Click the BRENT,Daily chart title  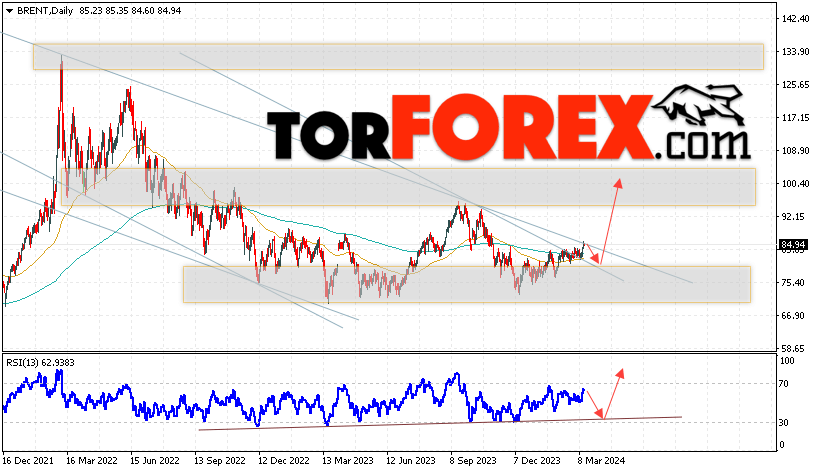pyautogui.click(x=45, y=10)
